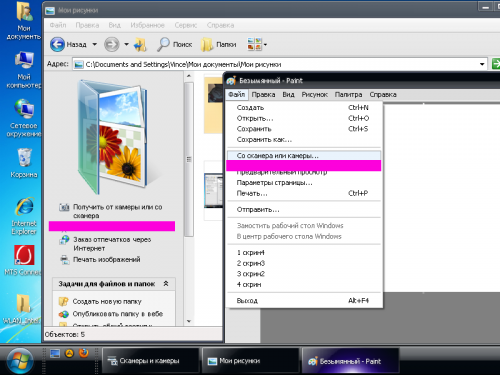Click the Firefox quick launch icon
Screen dimensions: 500x375
[x=84, y=353]
